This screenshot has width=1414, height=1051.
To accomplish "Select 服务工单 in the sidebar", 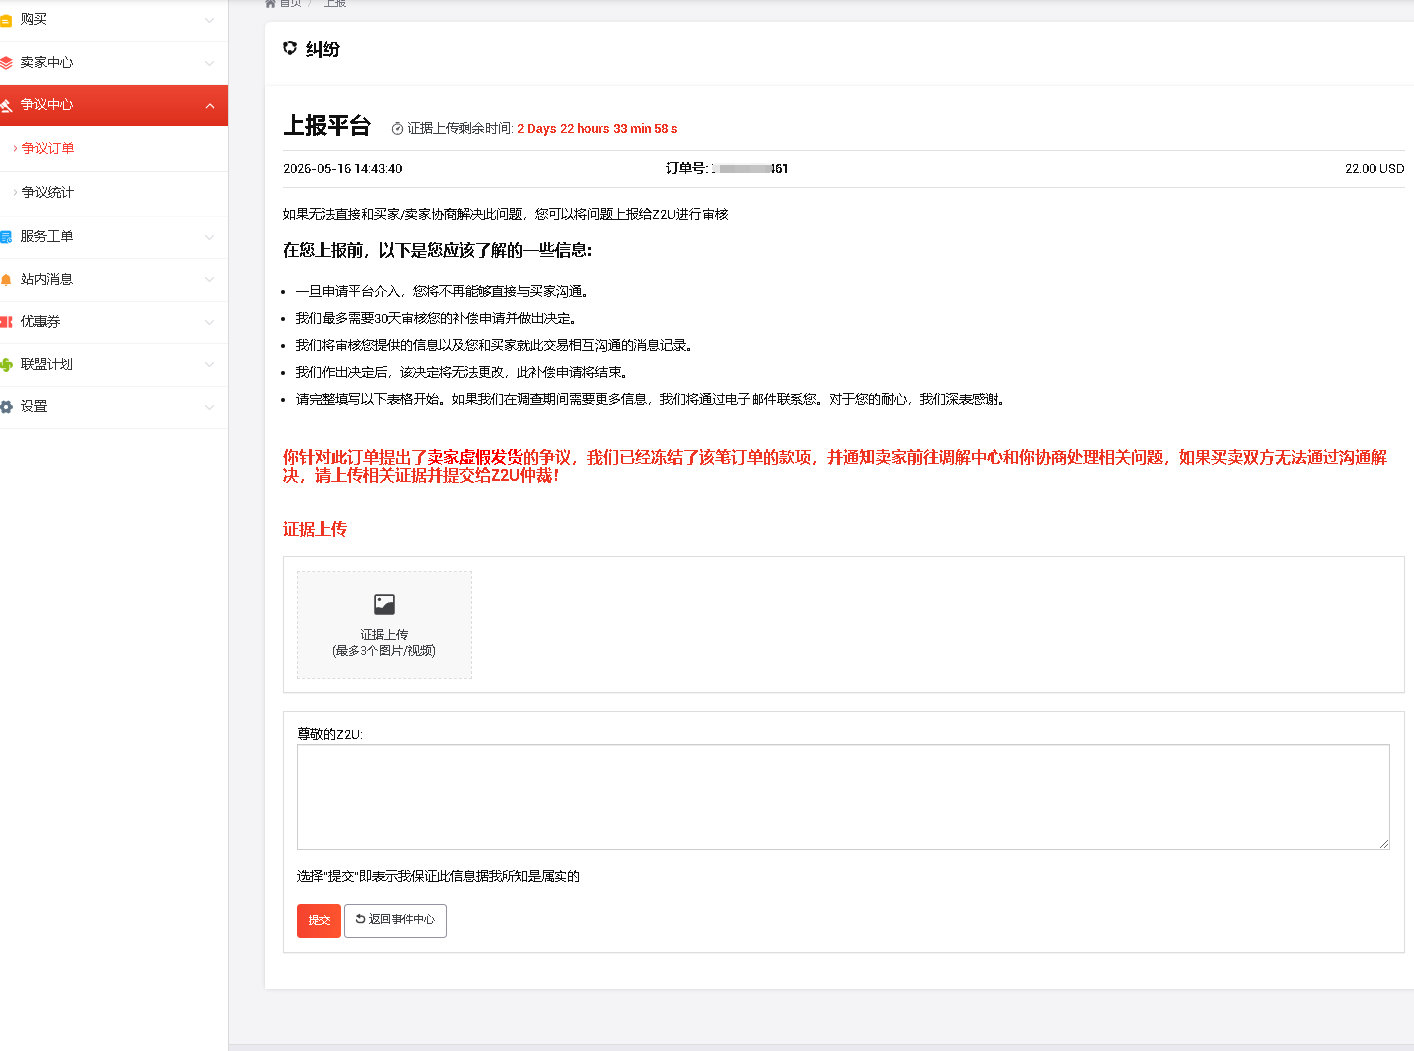I will [114, 237].
